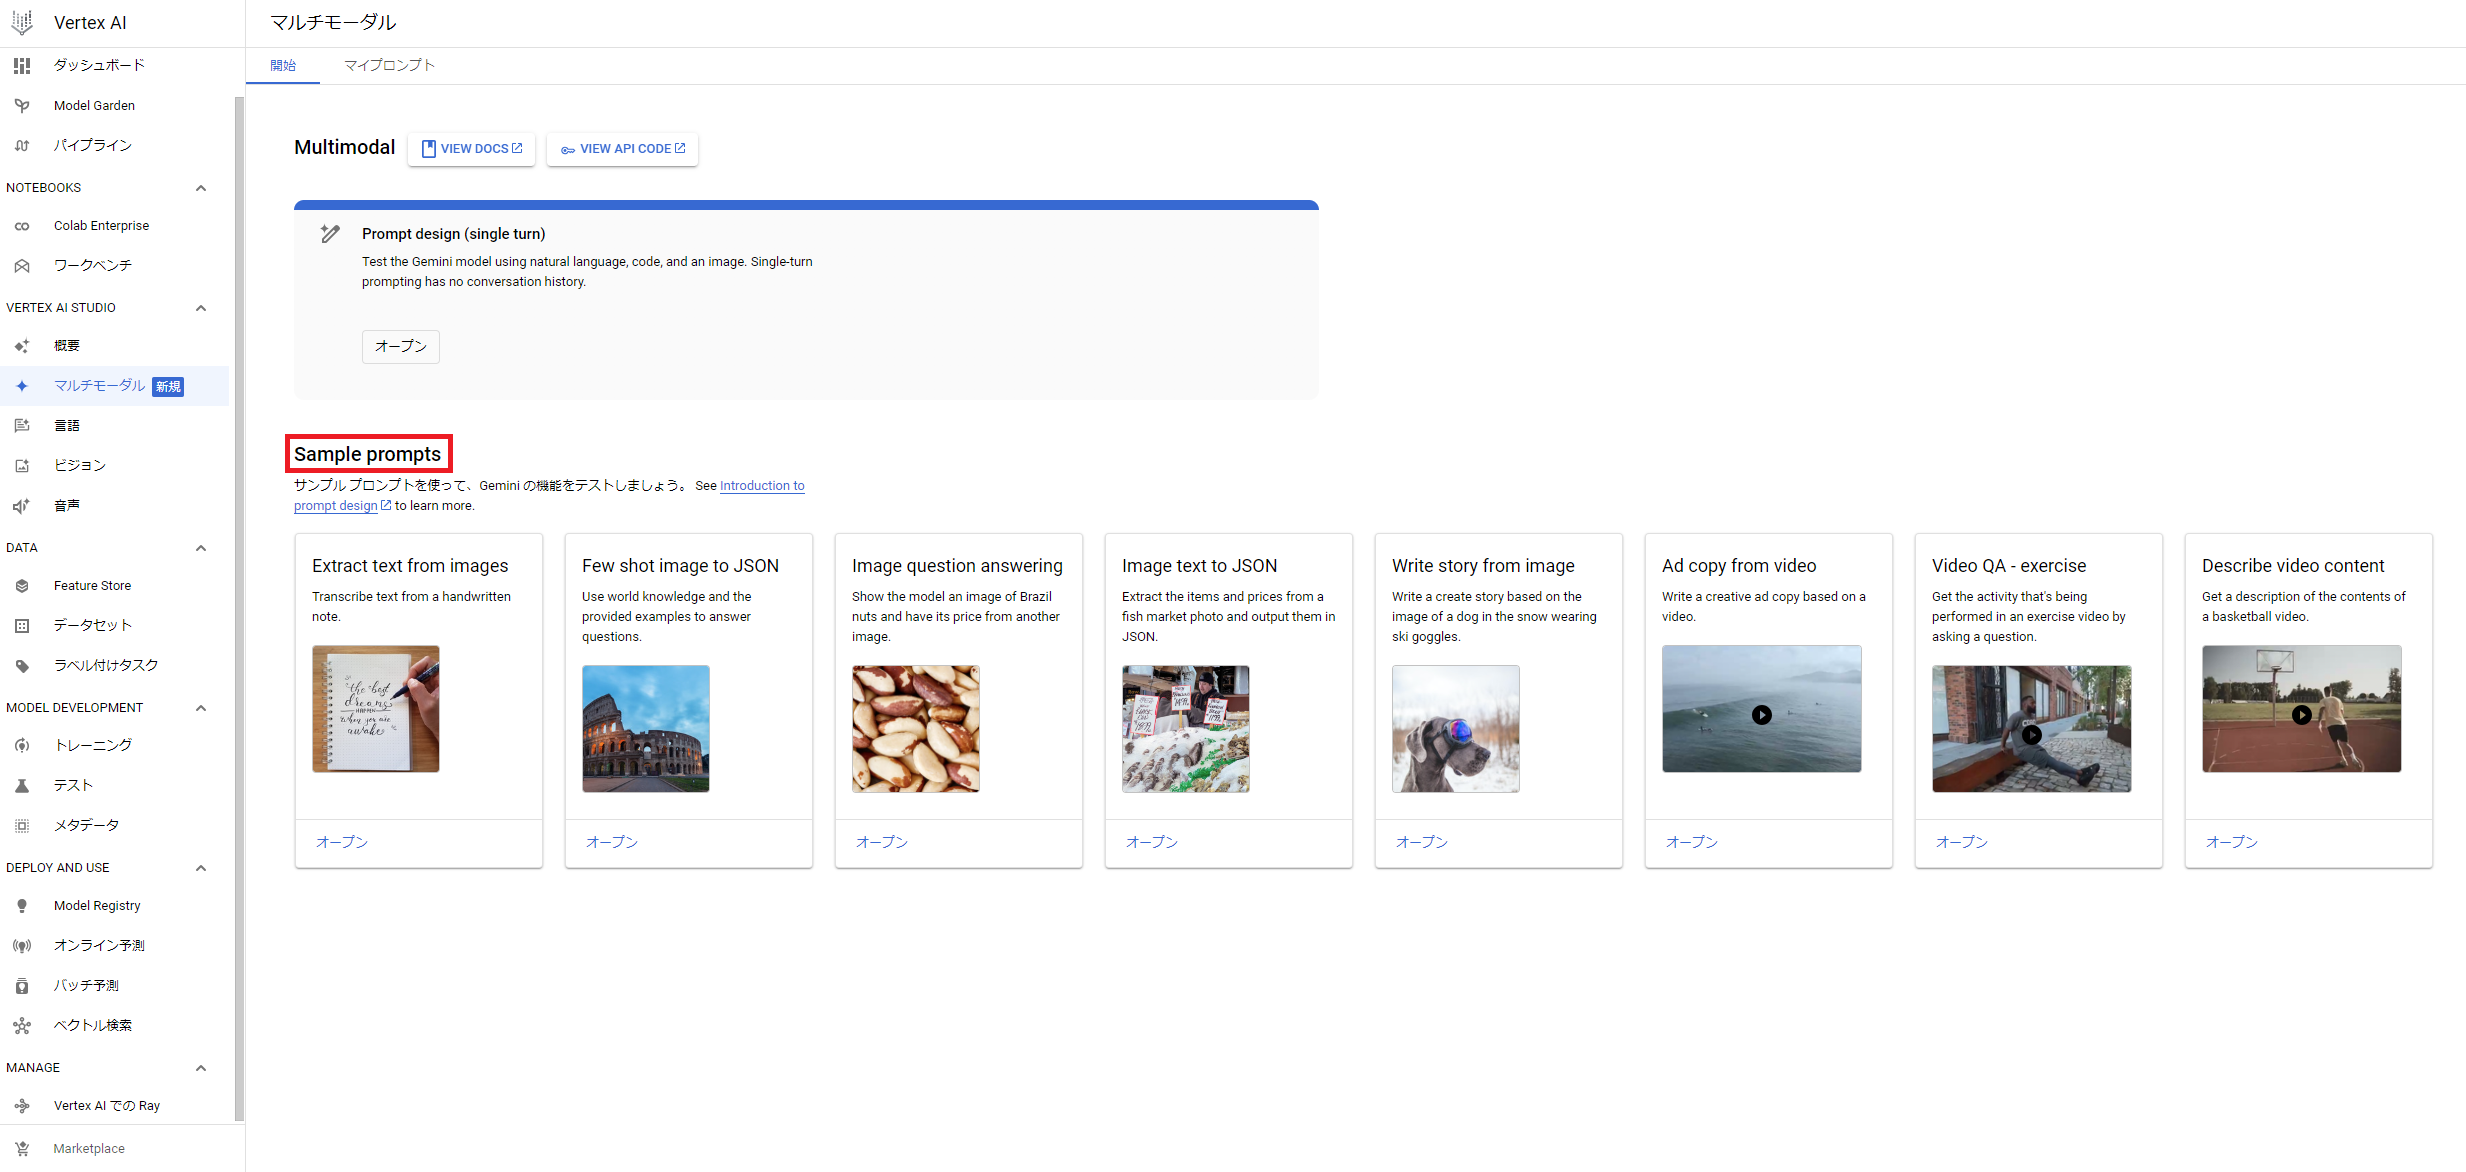The height and width of the screenshot is (1172, 2466).
Task: Play the Ad copy from video thumbnail
Action: click(x=1761, y=714)
